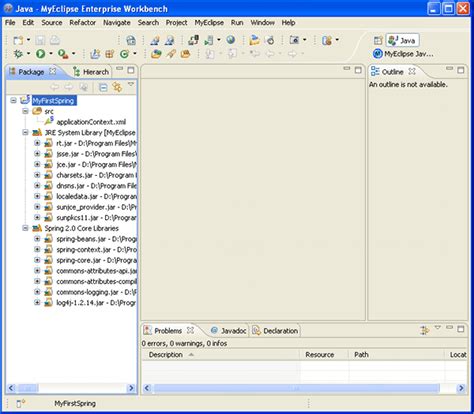Open the Window menu
474x414 pixels.
point(262,23)
